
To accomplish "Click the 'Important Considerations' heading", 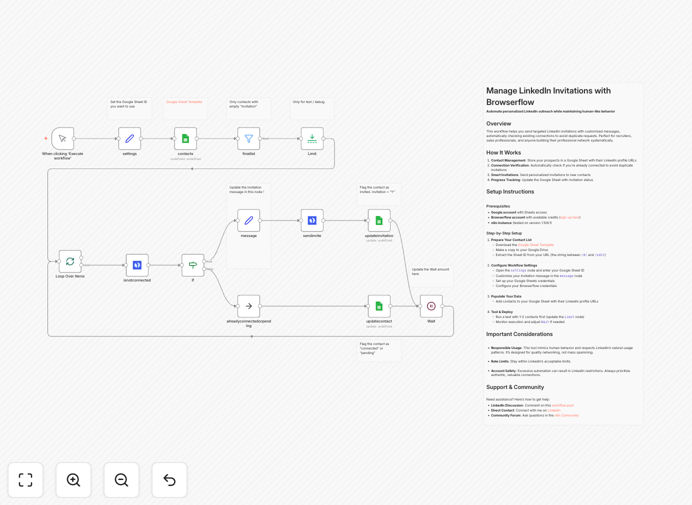I will tap(519, 334).
